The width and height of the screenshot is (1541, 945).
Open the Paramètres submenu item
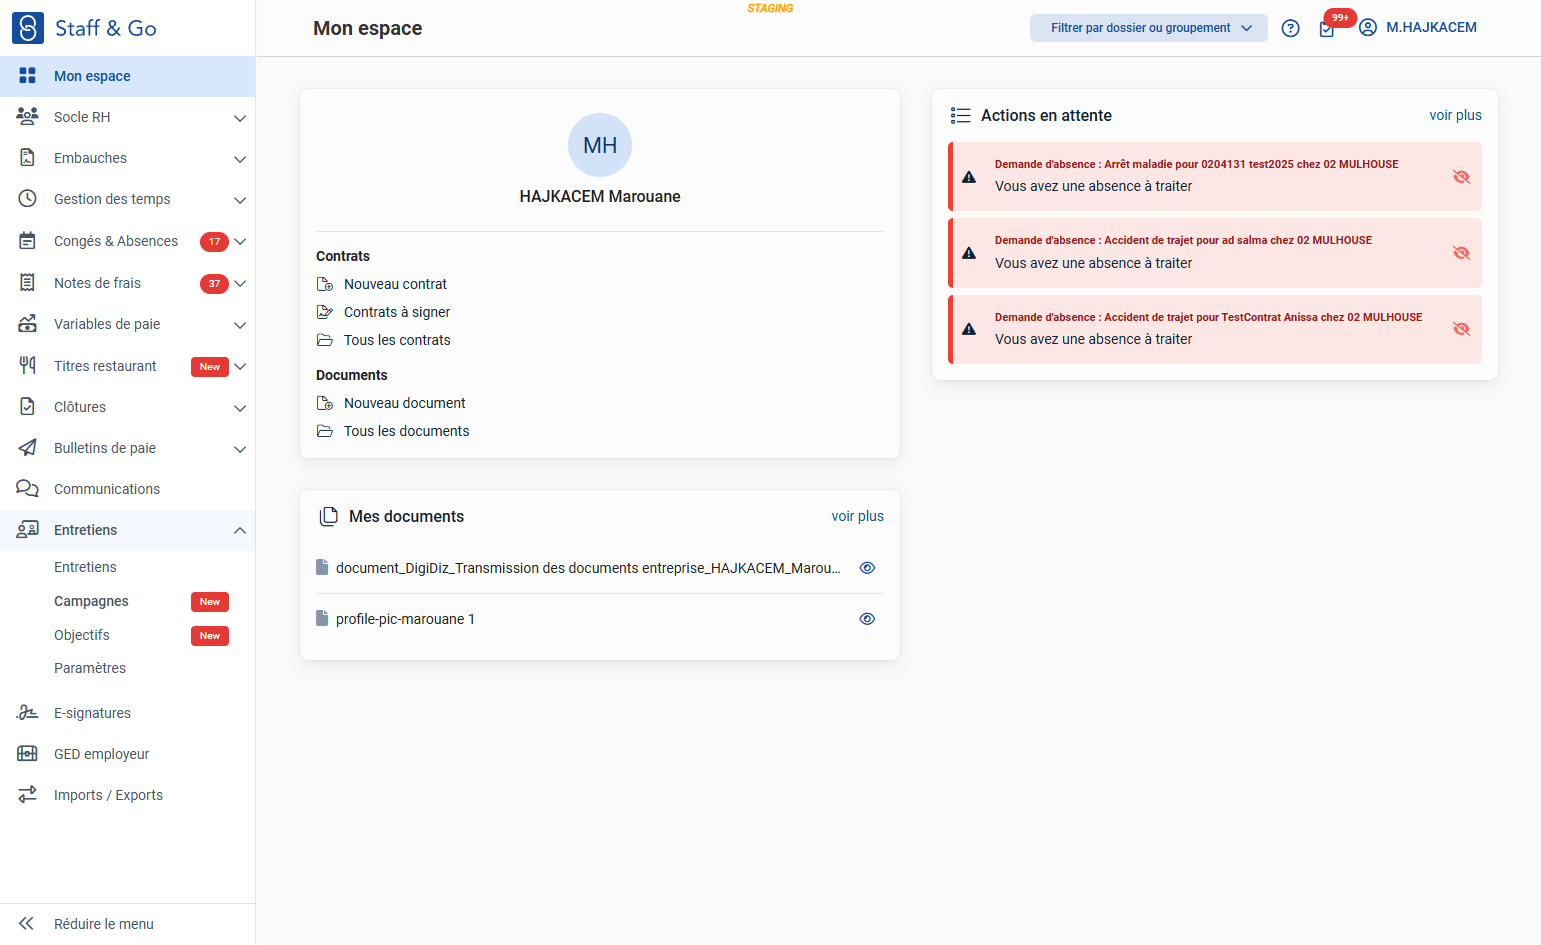click(x=90, y=668)
